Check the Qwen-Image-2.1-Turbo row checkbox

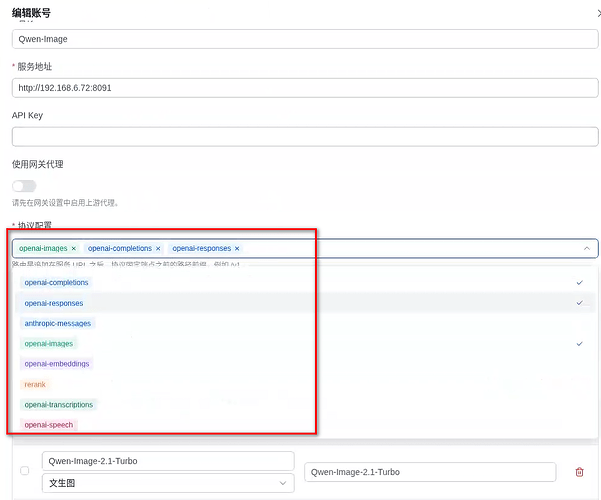click(x=25, y=470)
